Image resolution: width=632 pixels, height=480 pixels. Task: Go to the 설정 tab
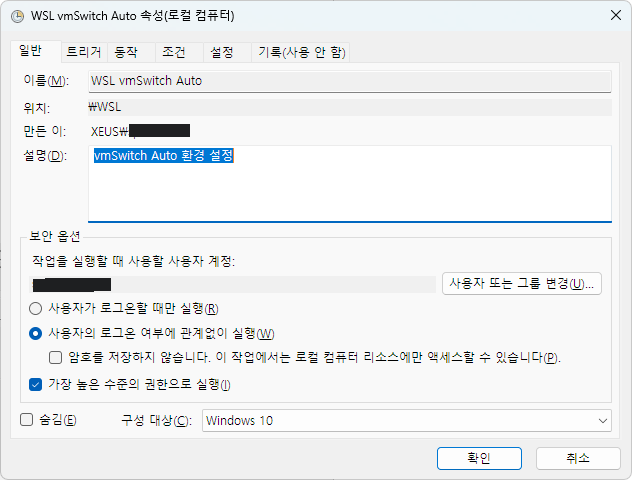221,52
